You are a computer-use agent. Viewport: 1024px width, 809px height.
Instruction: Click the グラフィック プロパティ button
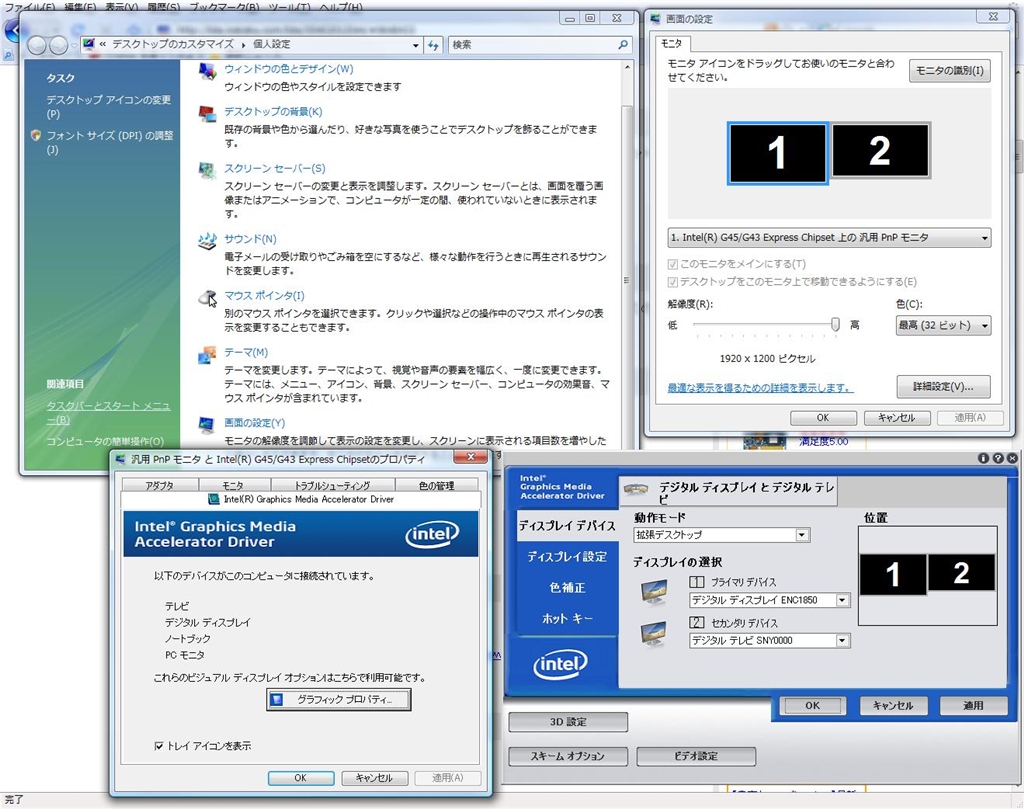(339, 699)
